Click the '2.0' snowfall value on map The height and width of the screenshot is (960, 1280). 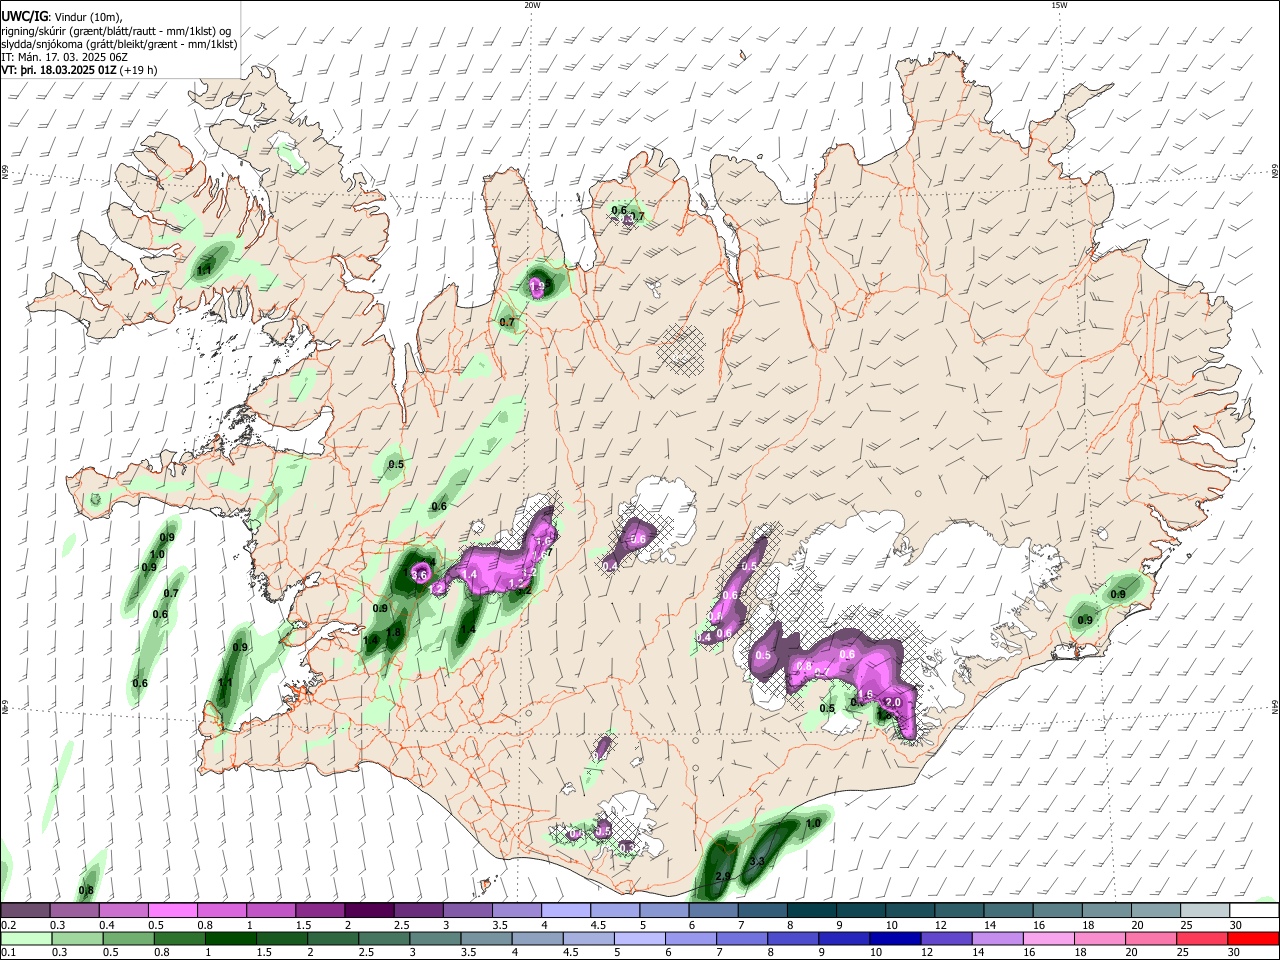tap(893, 703)
